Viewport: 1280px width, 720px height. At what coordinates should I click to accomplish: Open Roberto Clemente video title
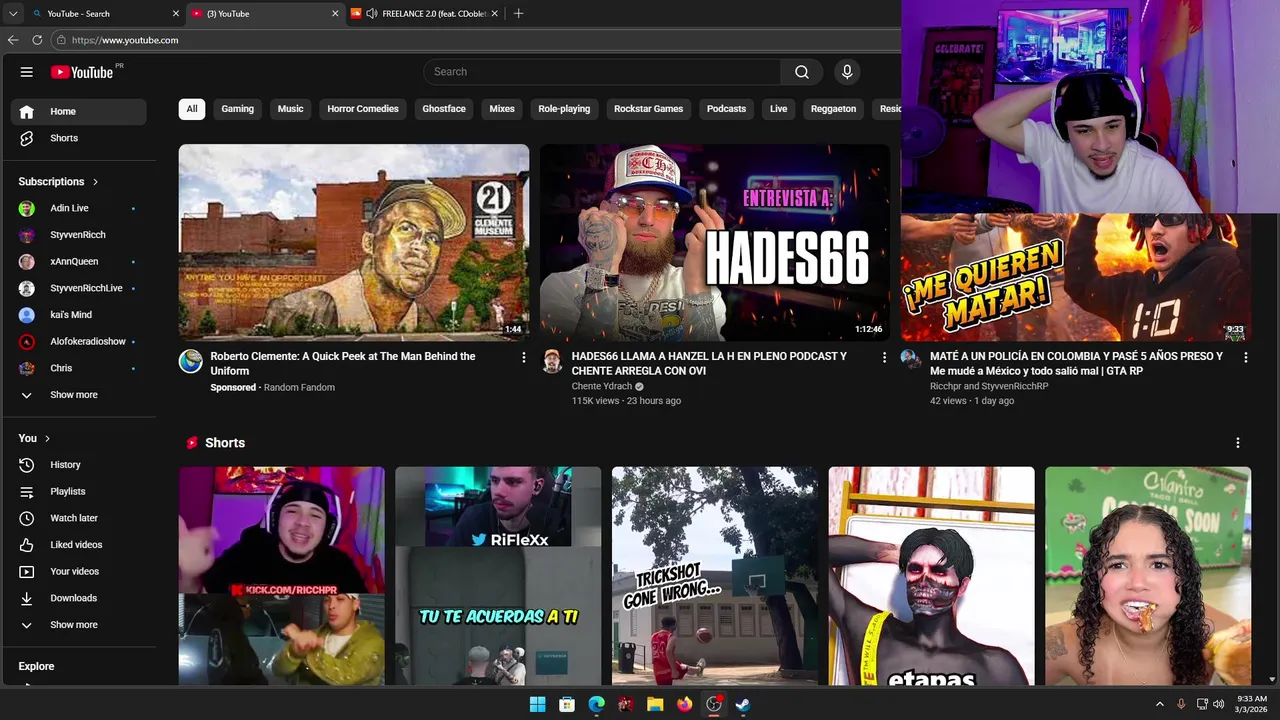point(343,364)
